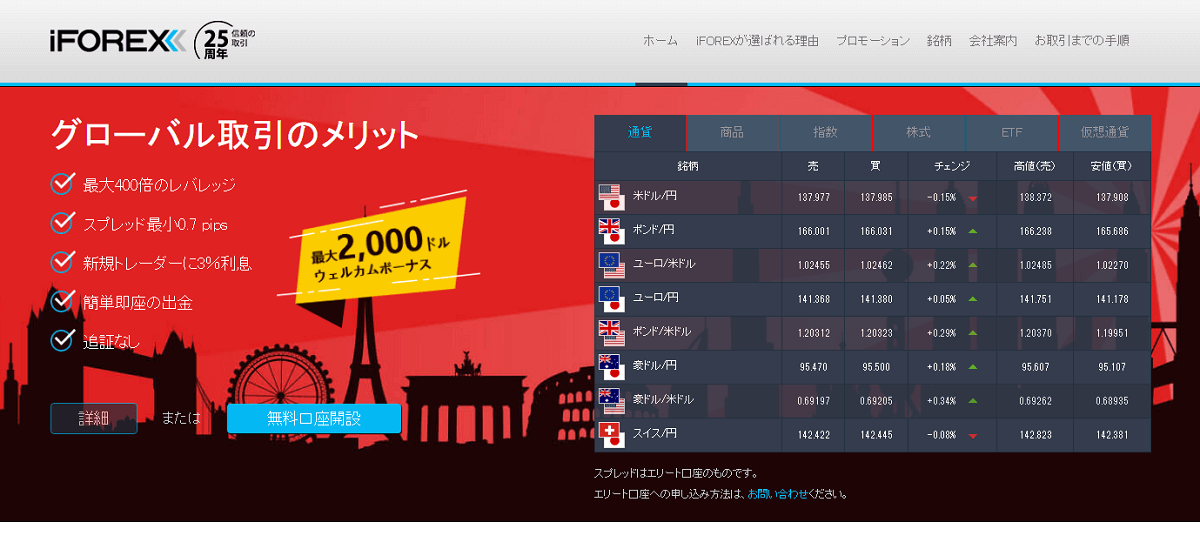The image size is (1200, 549).
Task: Click the red down arrow in スイス/円 row
Action: (972, 436)
